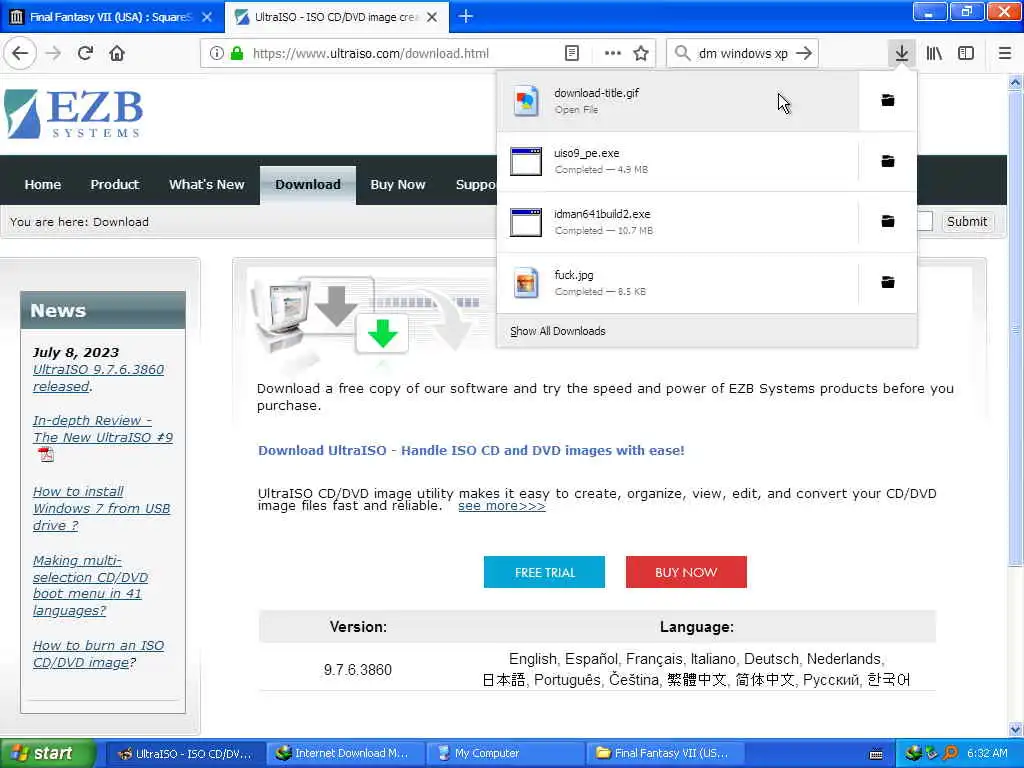Switch to Internet Download Manager taskbar item

pos(346,753)
